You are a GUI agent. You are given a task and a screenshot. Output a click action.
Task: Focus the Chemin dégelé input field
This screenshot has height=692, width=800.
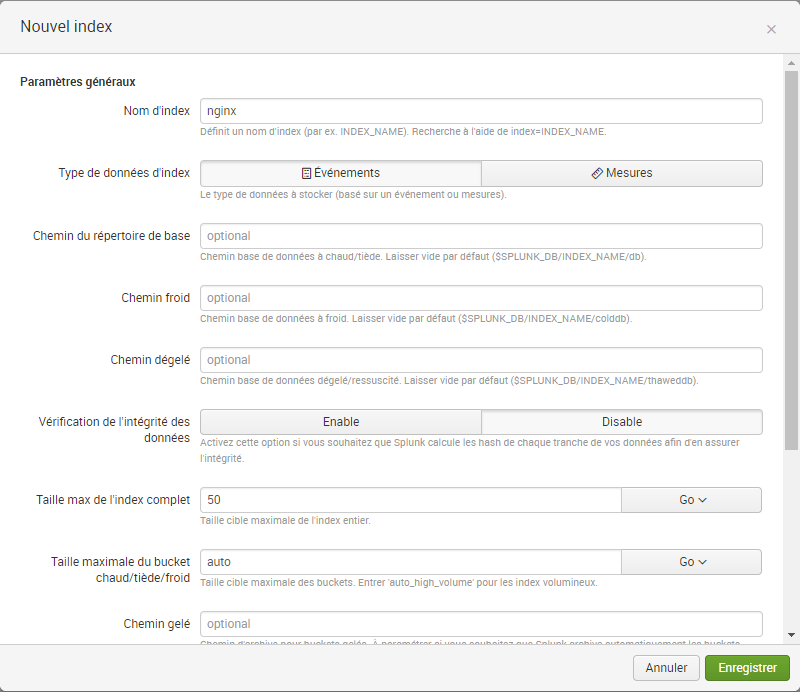coord(481,360)
